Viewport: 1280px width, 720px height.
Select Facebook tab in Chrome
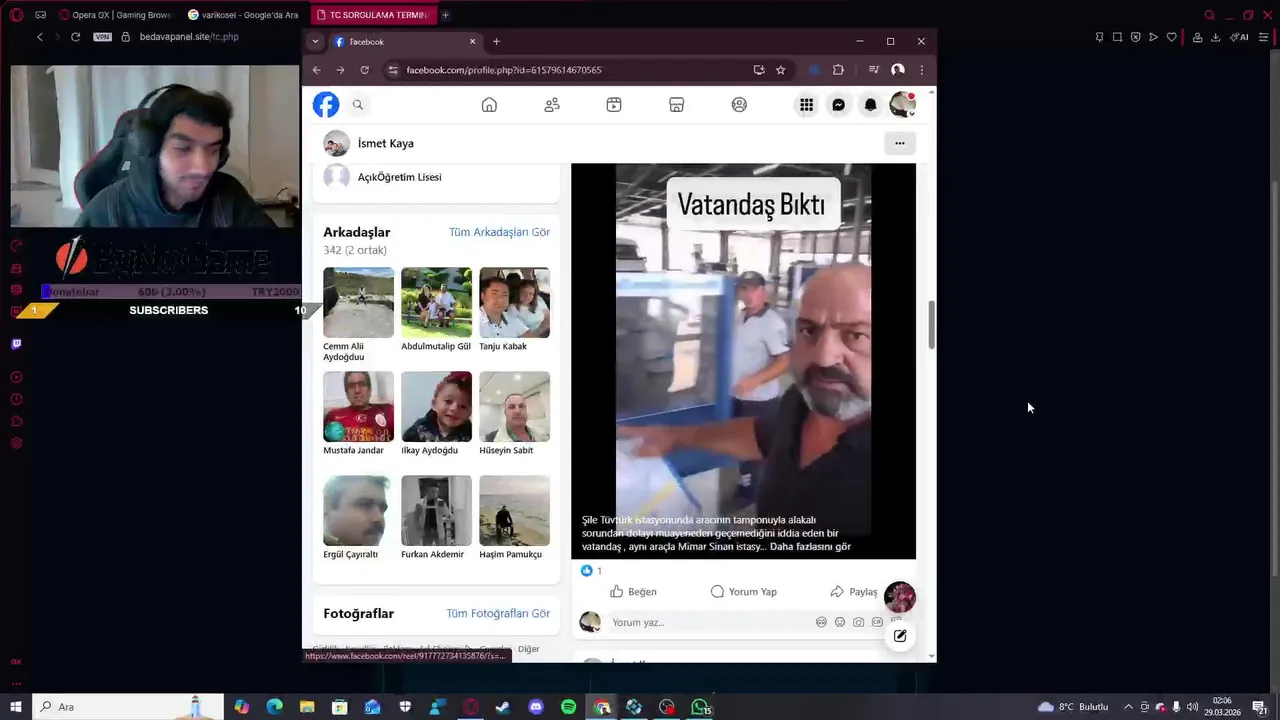[x=405, y=42]
